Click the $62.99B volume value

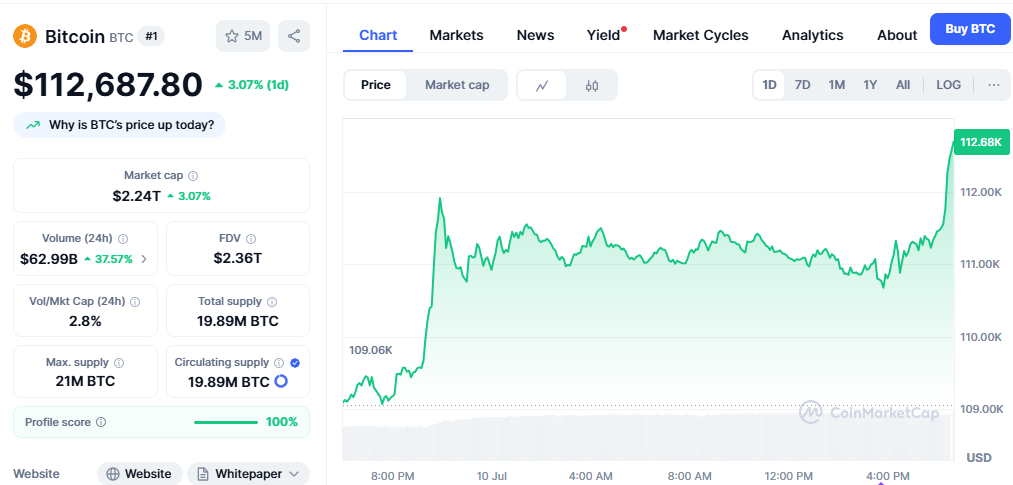49,259
